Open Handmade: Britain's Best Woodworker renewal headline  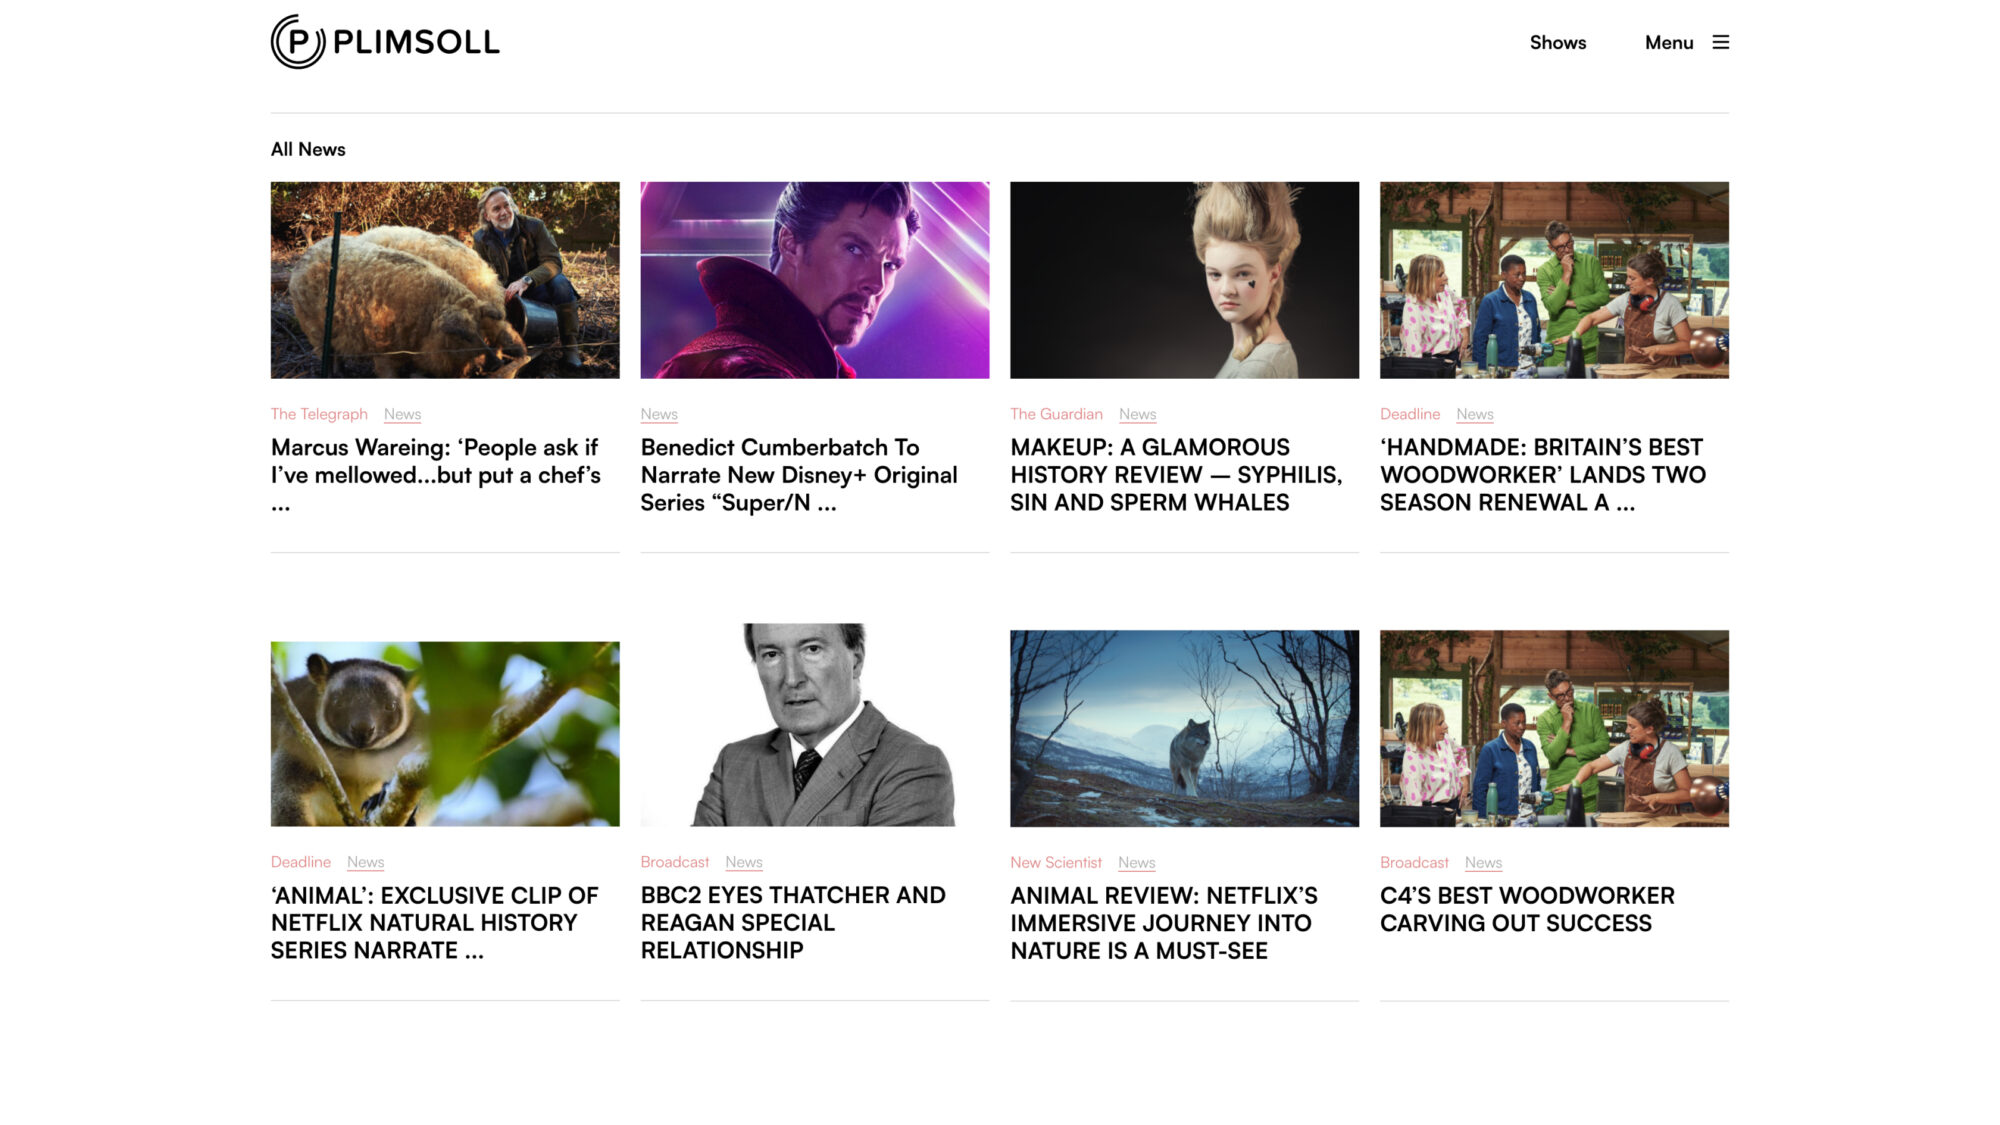(x=1543, y=475)
